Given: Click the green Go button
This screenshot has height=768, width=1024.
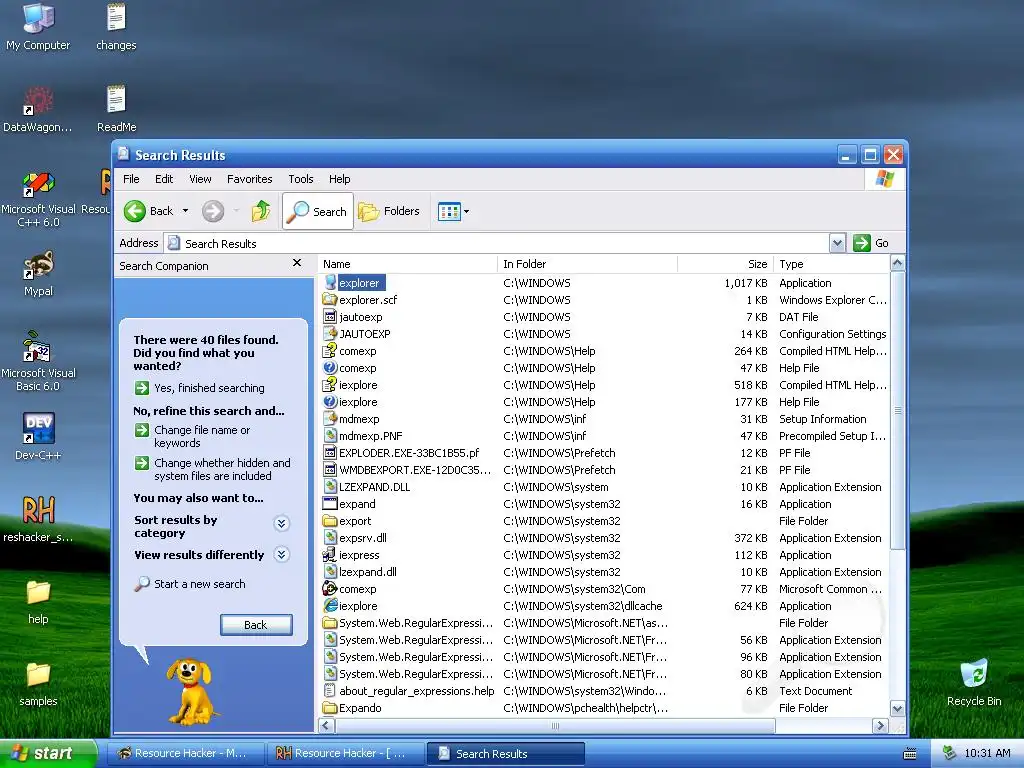Looking at the screenshot, I should pos(871,243).
